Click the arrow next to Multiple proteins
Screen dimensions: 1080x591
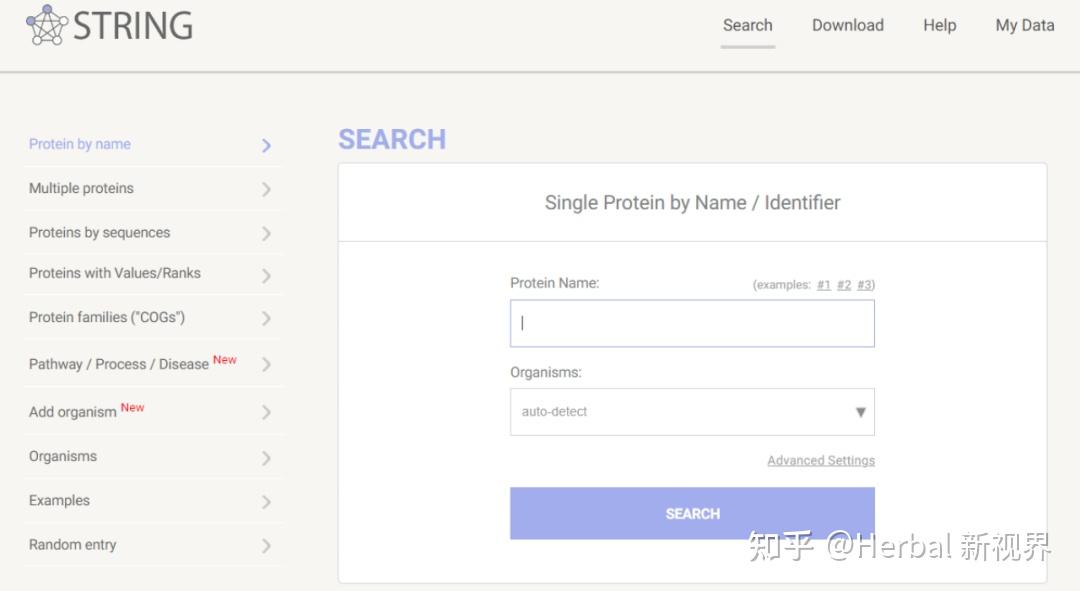coord(266,189)
